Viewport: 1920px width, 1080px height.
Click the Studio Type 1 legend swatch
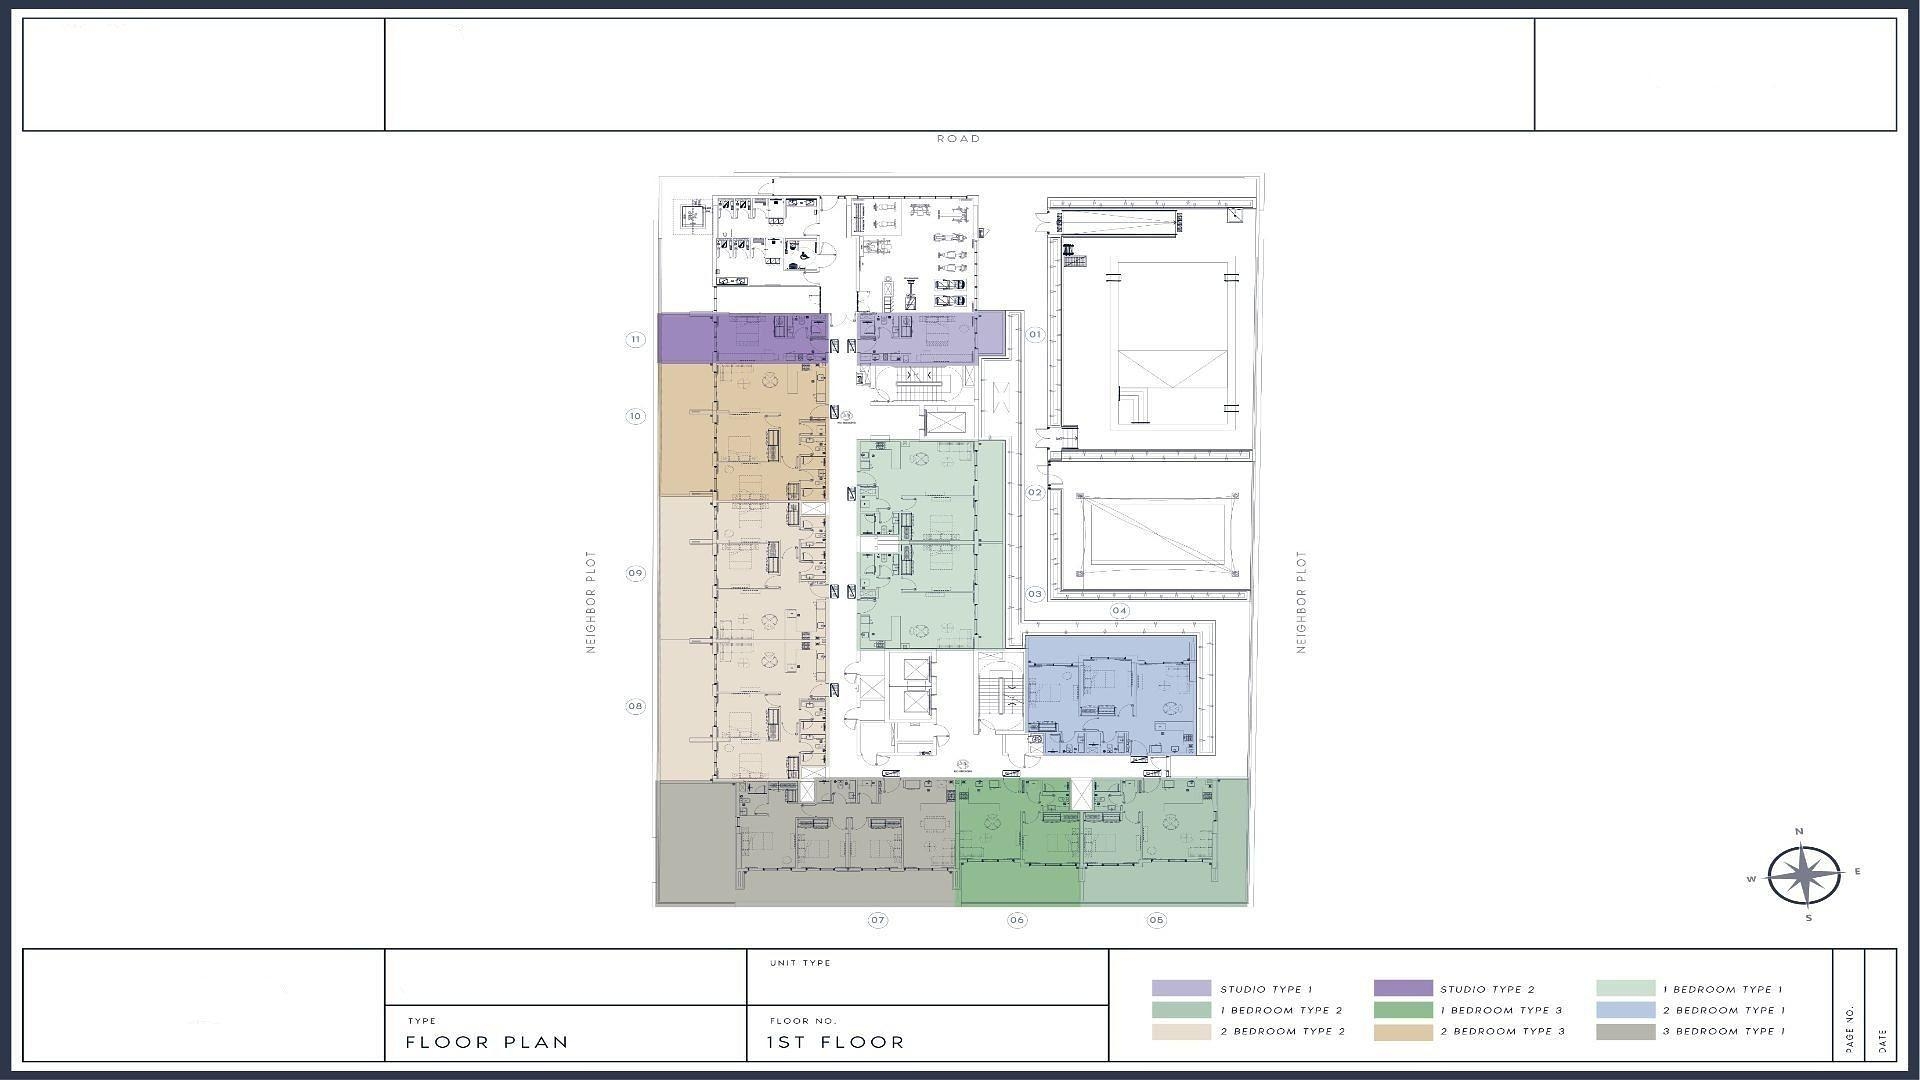(1181, 989)
